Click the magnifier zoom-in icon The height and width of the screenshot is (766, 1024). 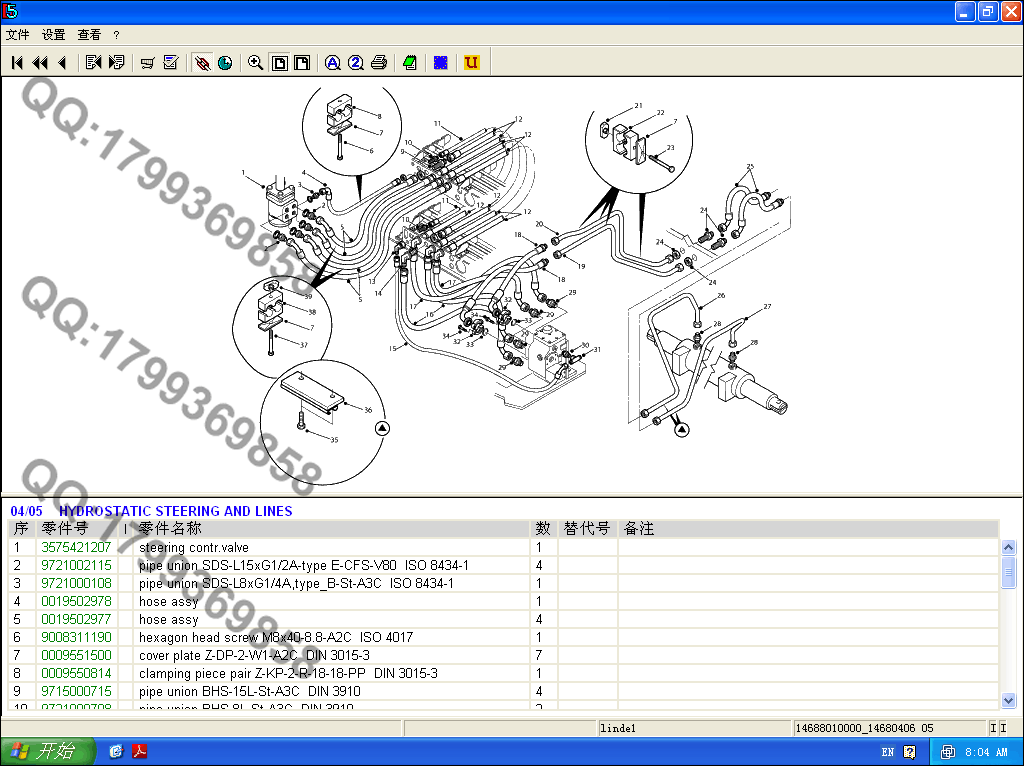point(255,63)
